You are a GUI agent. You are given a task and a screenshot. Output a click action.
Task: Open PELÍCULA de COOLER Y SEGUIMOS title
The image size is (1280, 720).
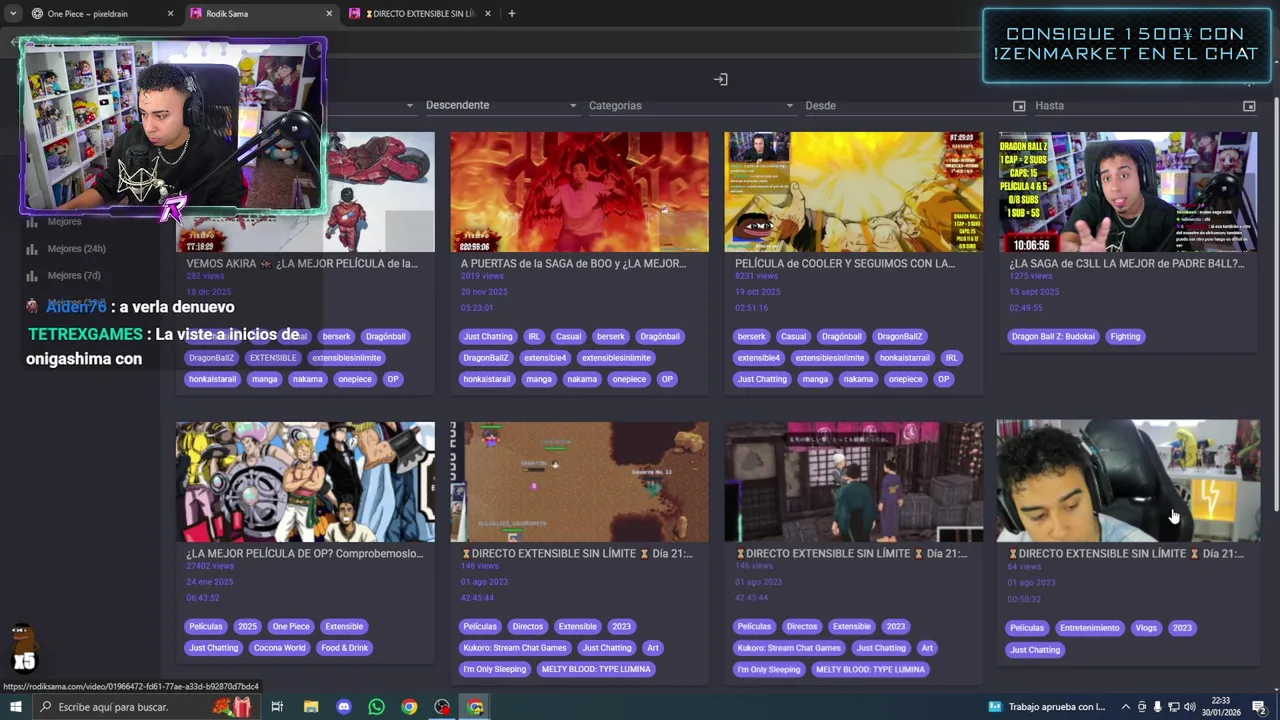845,264
